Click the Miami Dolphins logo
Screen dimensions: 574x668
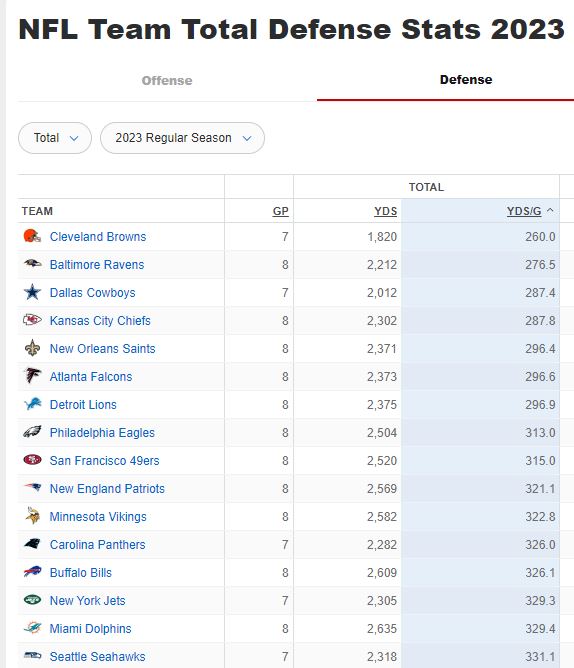coord(32,628)
